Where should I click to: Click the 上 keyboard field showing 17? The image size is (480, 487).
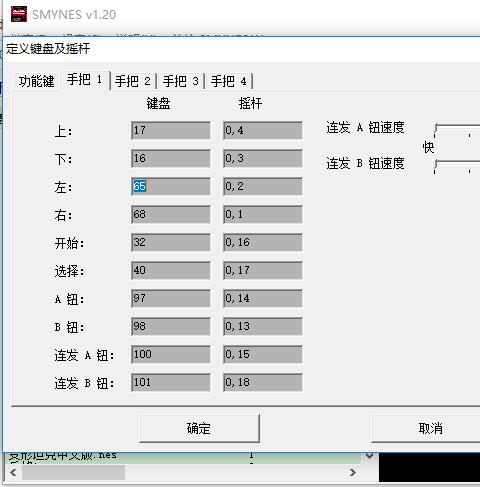click(171, 130)
